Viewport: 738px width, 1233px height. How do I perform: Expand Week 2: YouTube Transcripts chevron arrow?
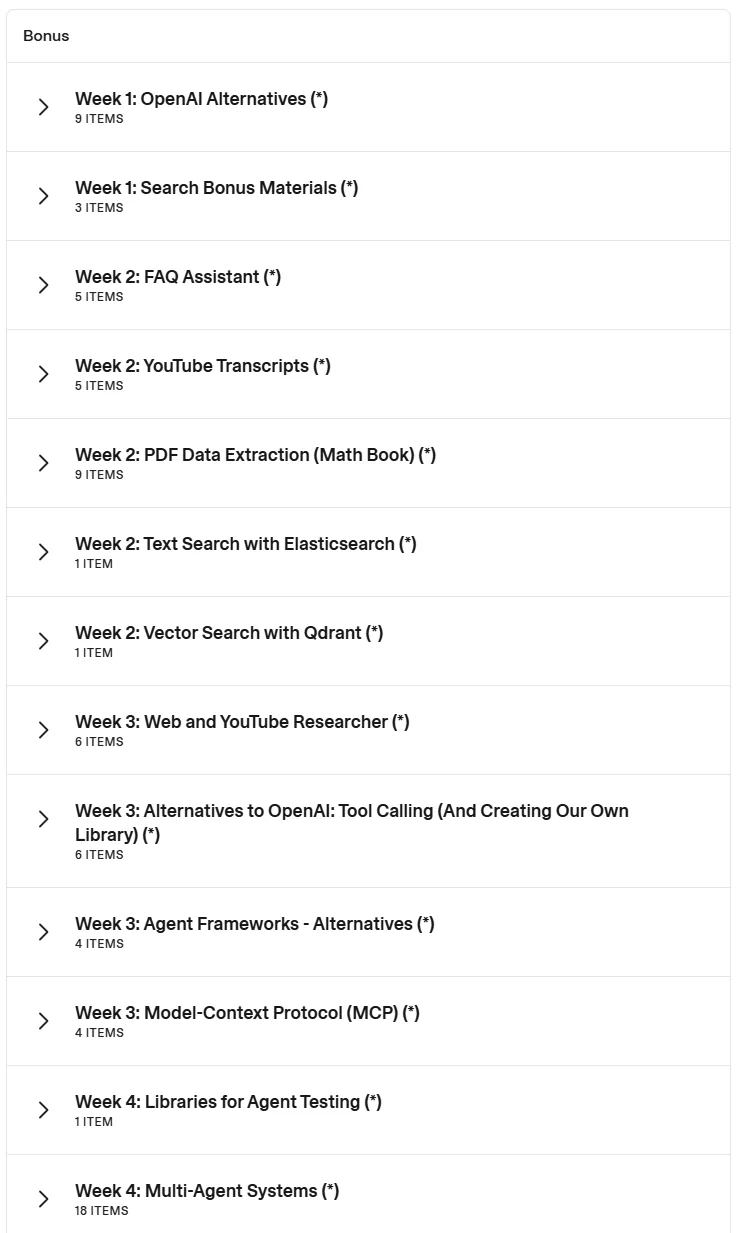click(43, 374)
